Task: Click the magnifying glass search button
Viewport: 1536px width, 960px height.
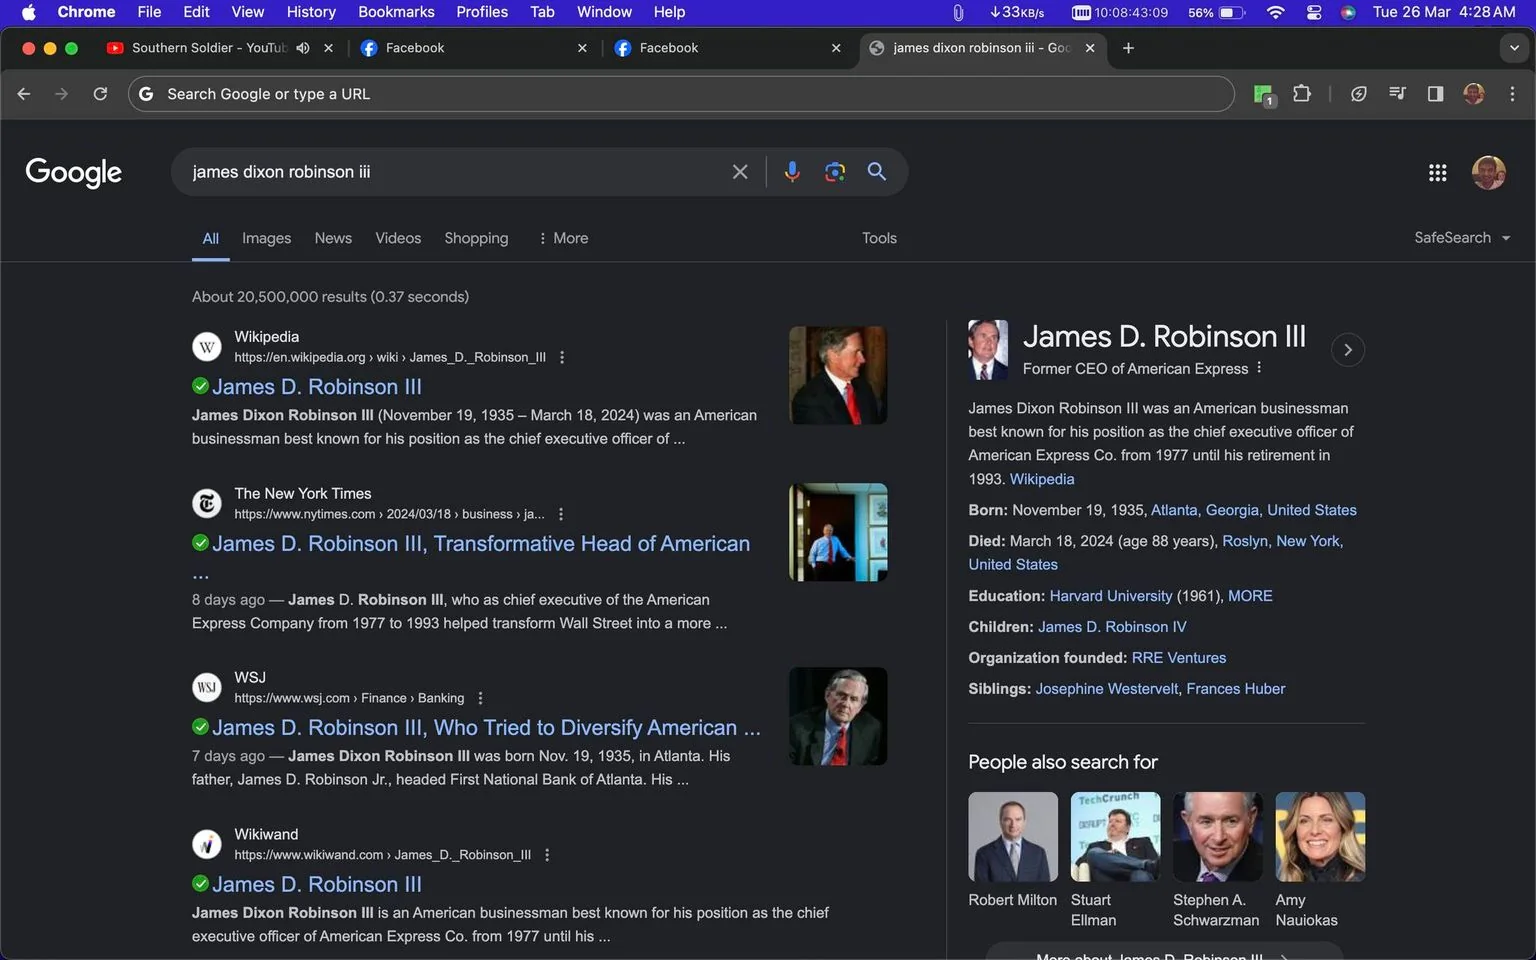Action: point(877,172)
